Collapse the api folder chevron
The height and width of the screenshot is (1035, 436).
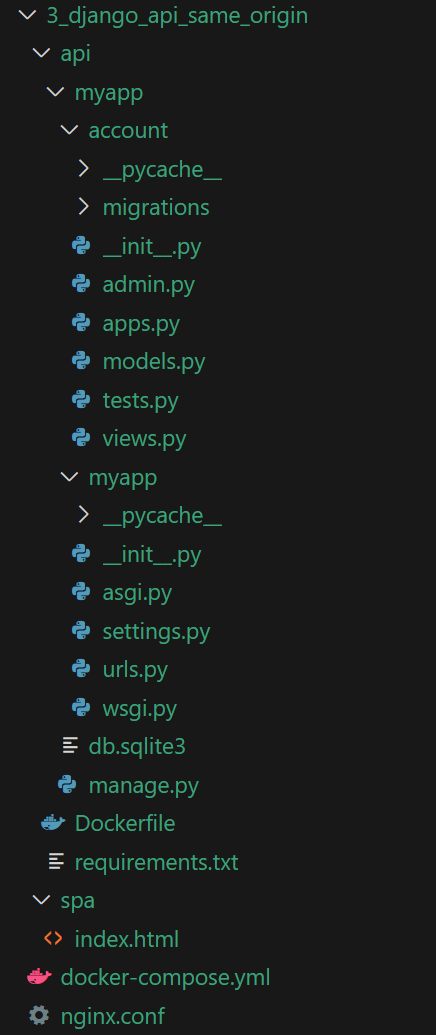pyautogui.click(x=42, y=53)
